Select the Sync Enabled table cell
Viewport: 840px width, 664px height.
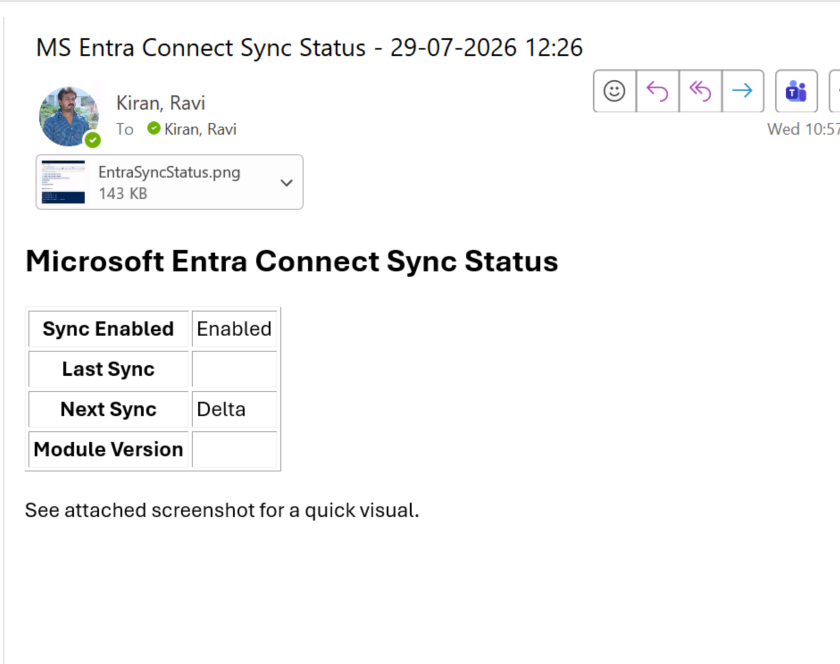click(108, 329)
